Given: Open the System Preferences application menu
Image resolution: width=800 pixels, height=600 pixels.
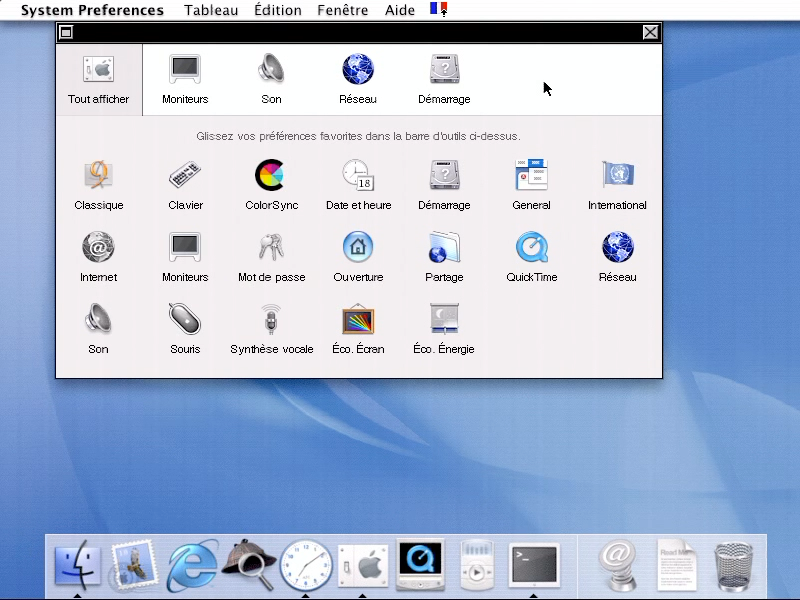Looking at the screenshot, I should tap(92, 10).
